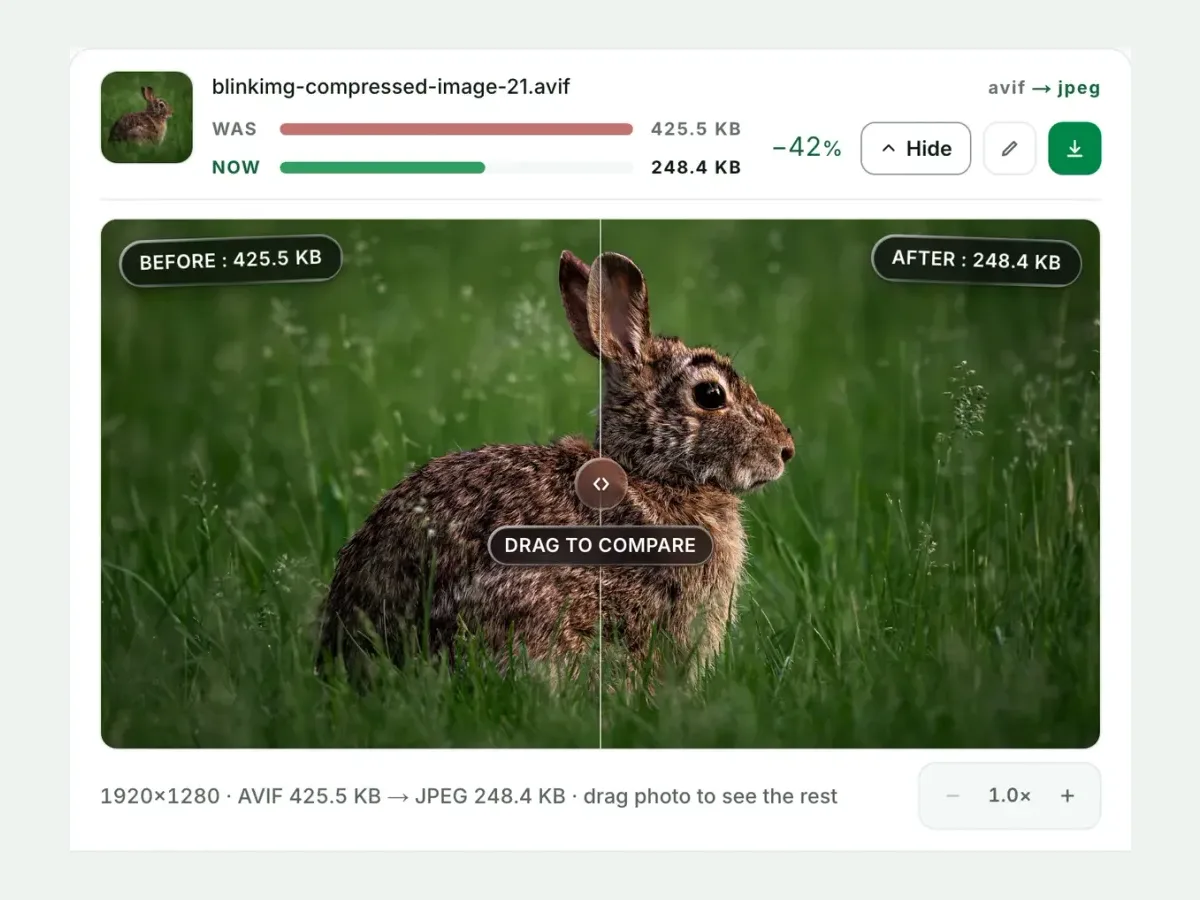1200x900 pixels.
Task: Click the "425.5 KB" value in the WAS row
Action: [x=696, y=129]
